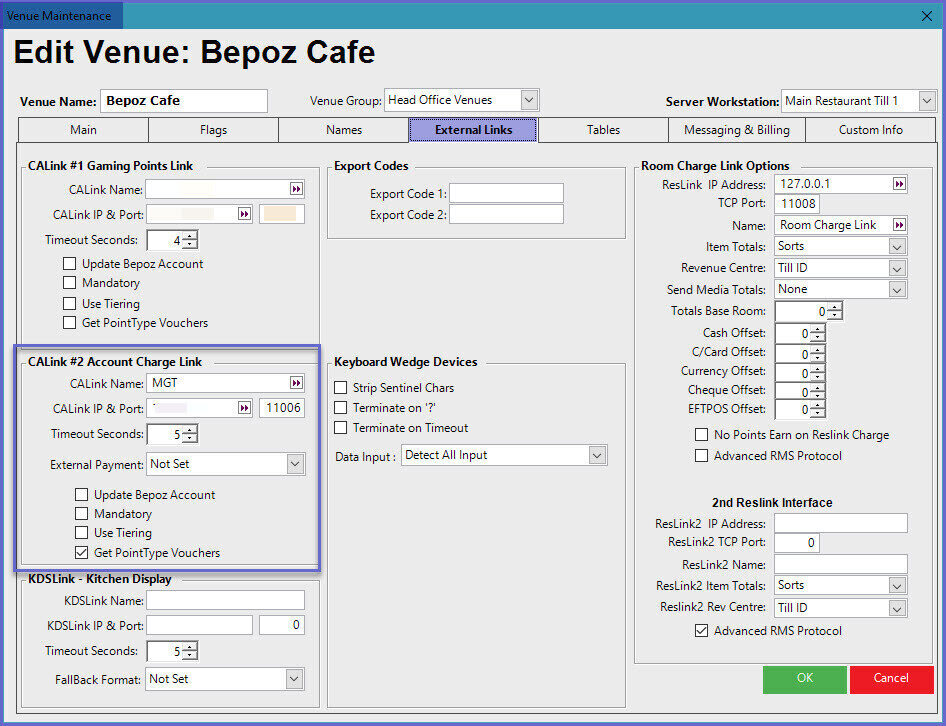Screen dimensions: 946x726
Task: Confirm changes with the OK button
Action: [x=805, y=678]
